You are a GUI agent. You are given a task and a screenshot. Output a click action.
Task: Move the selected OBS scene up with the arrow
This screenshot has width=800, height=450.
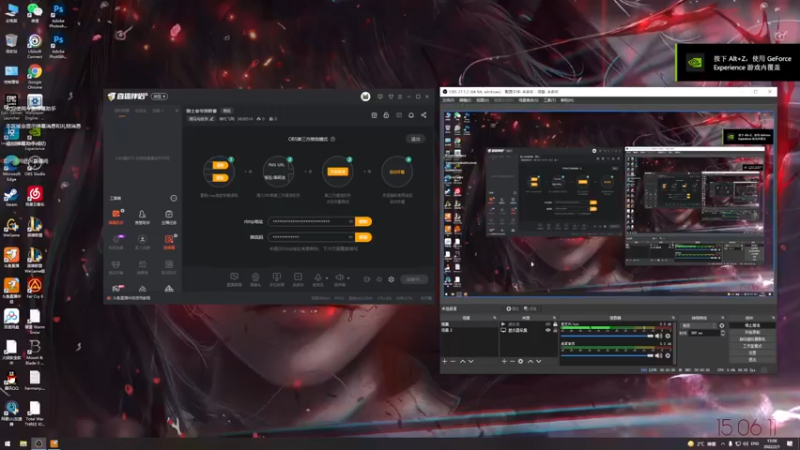(x=463, y=361)
